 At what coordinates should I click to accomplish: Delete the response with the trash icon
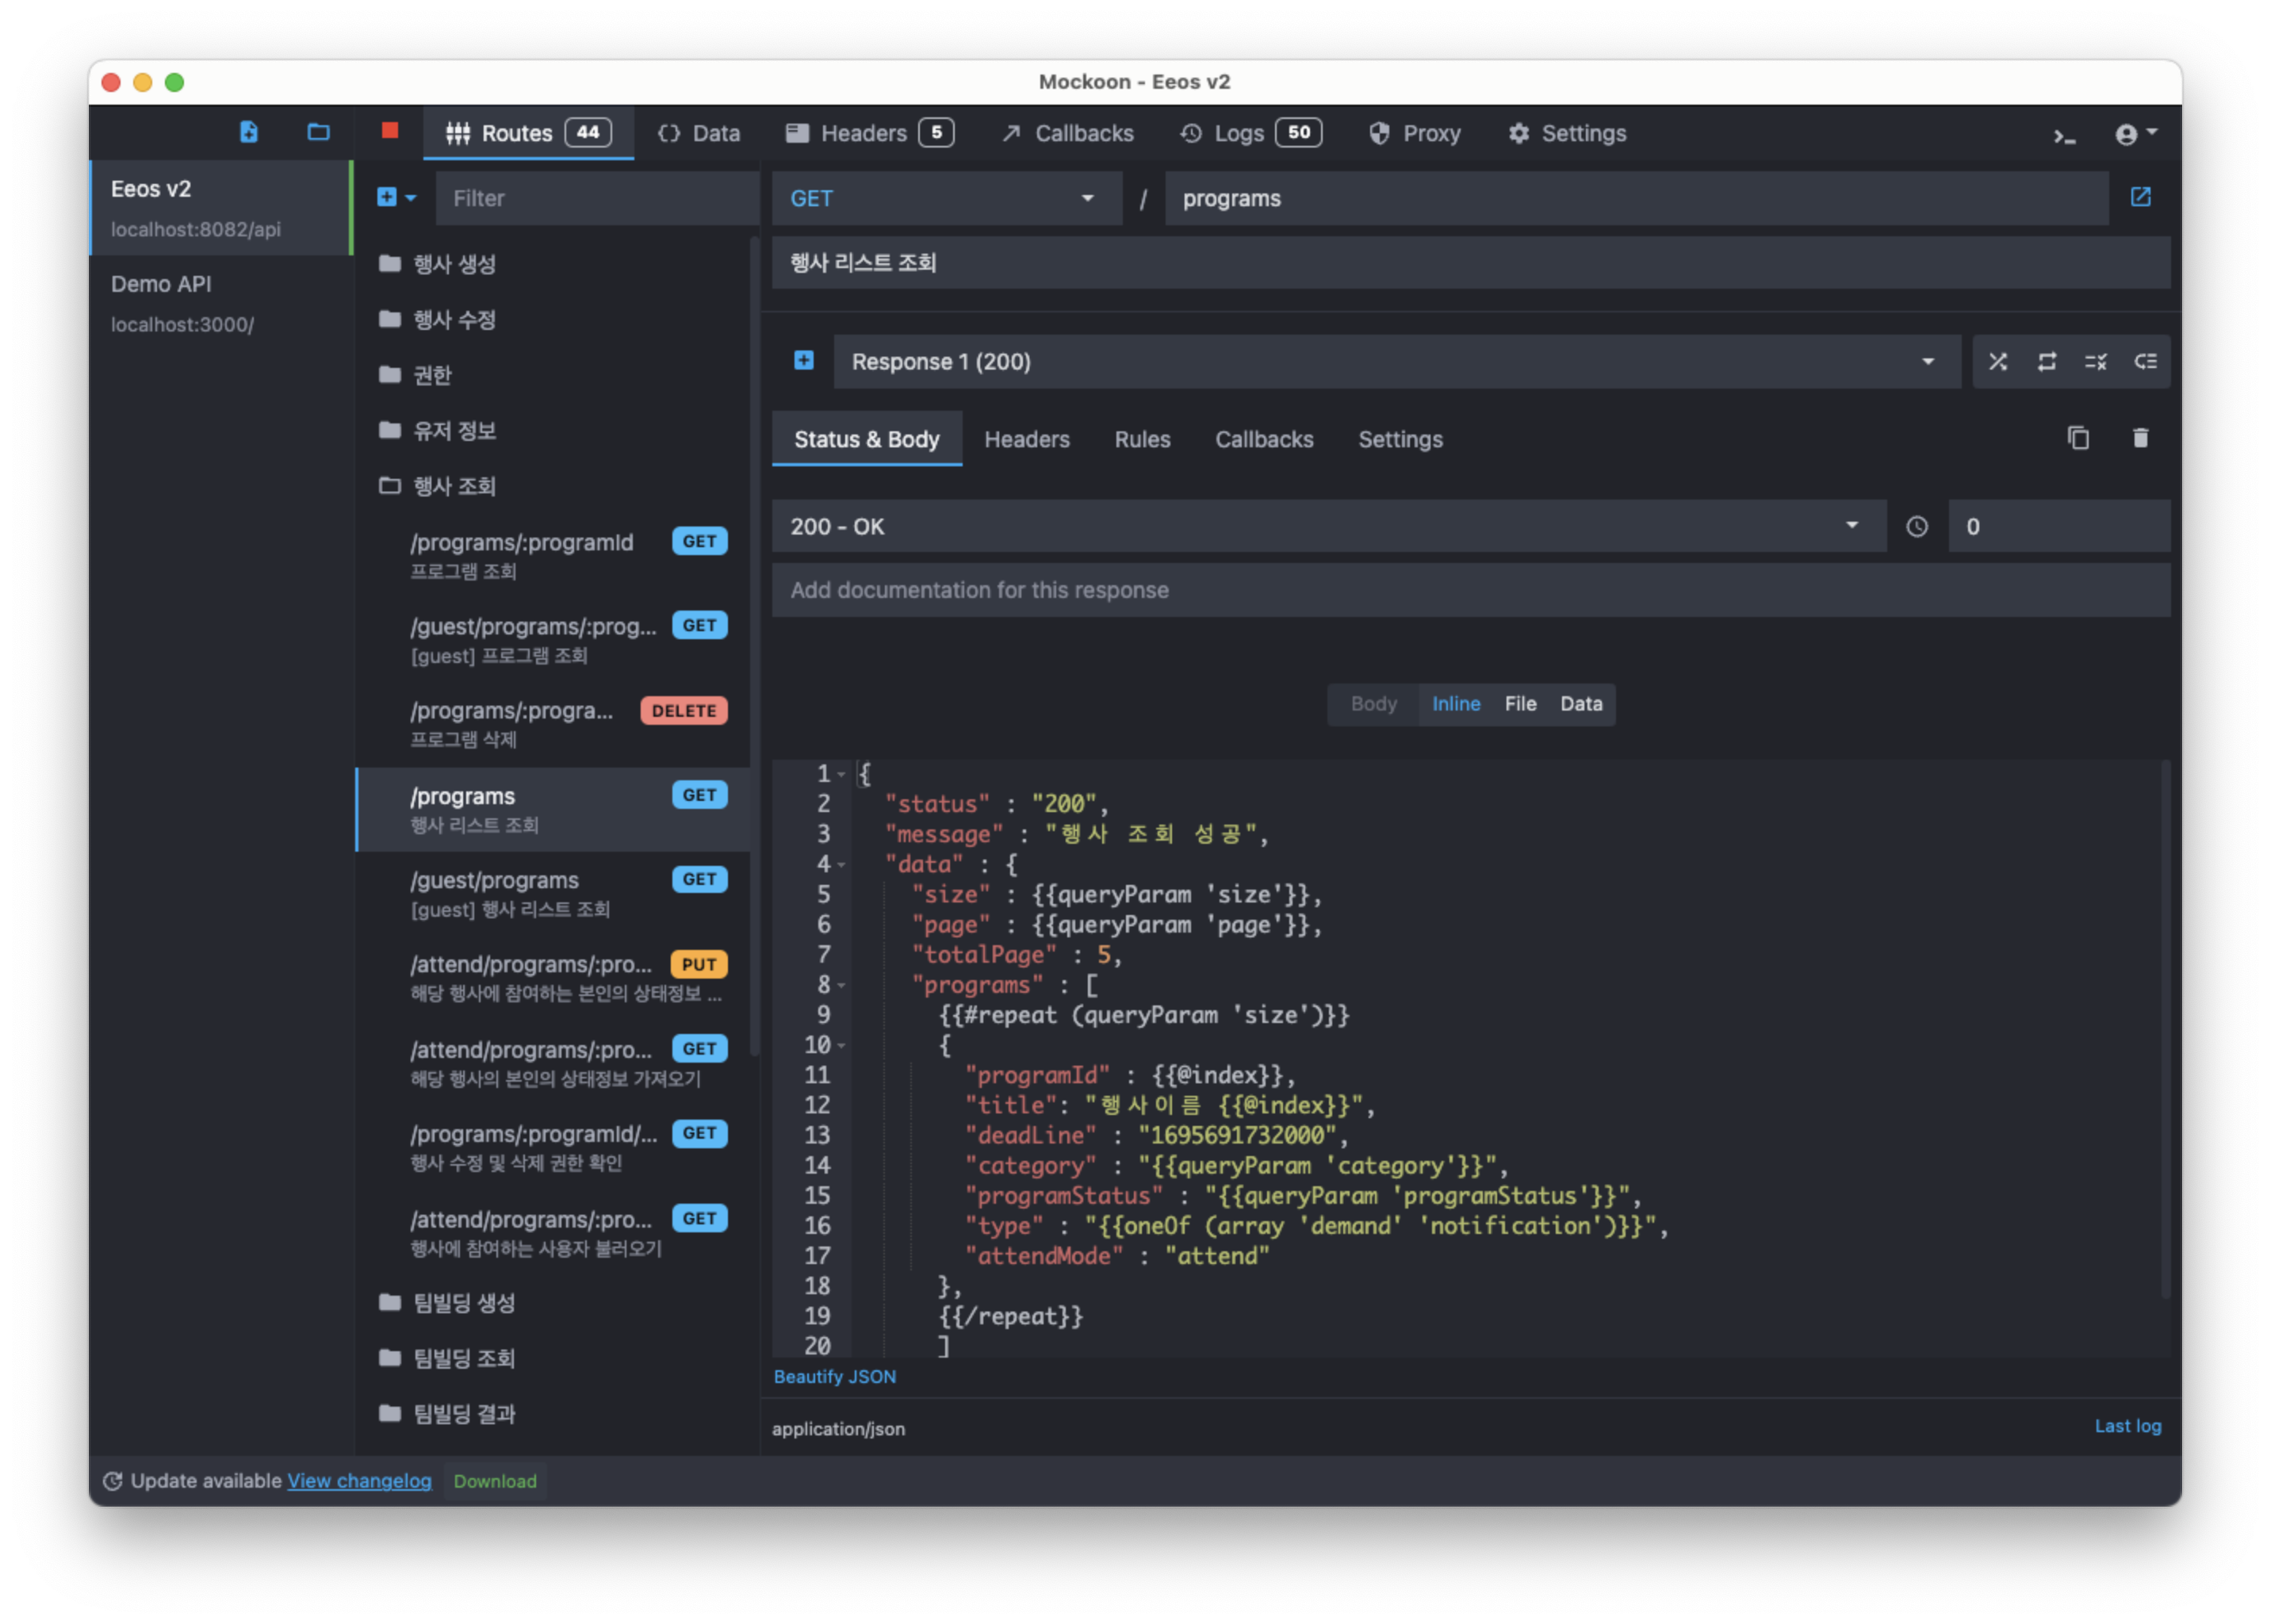[2140, 438]
